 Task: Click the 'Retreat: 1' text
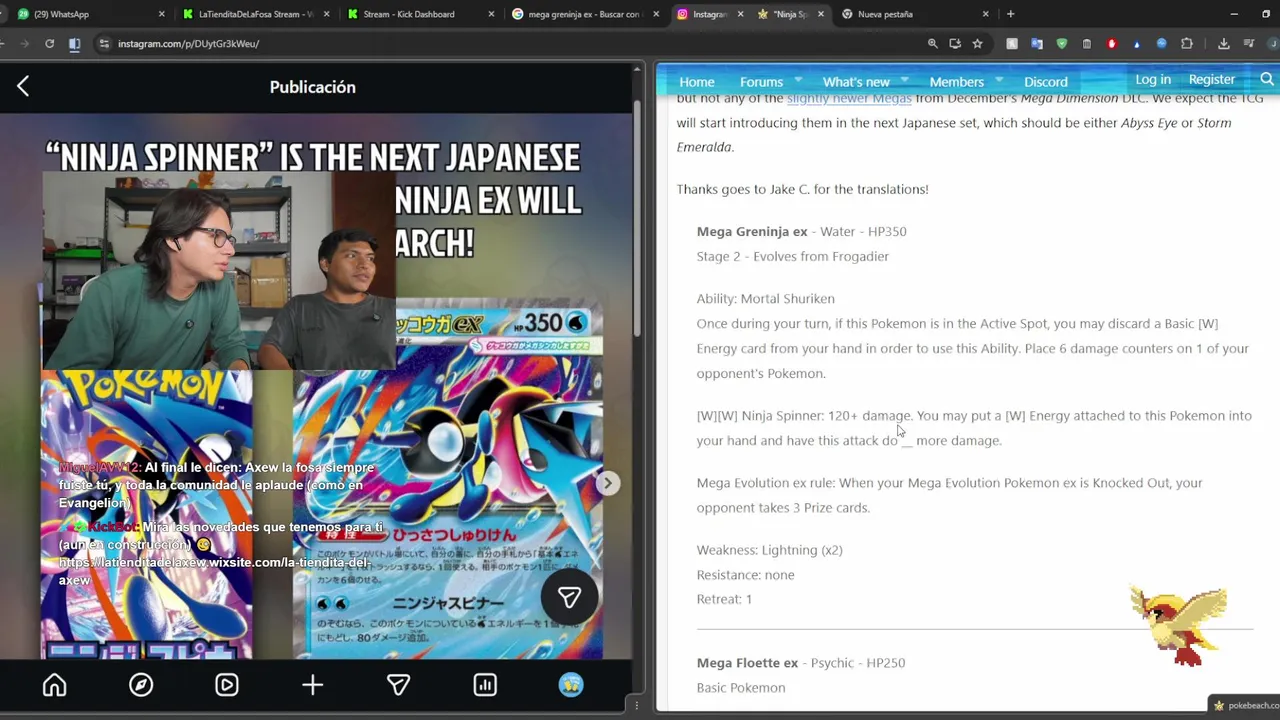(724, 599)
